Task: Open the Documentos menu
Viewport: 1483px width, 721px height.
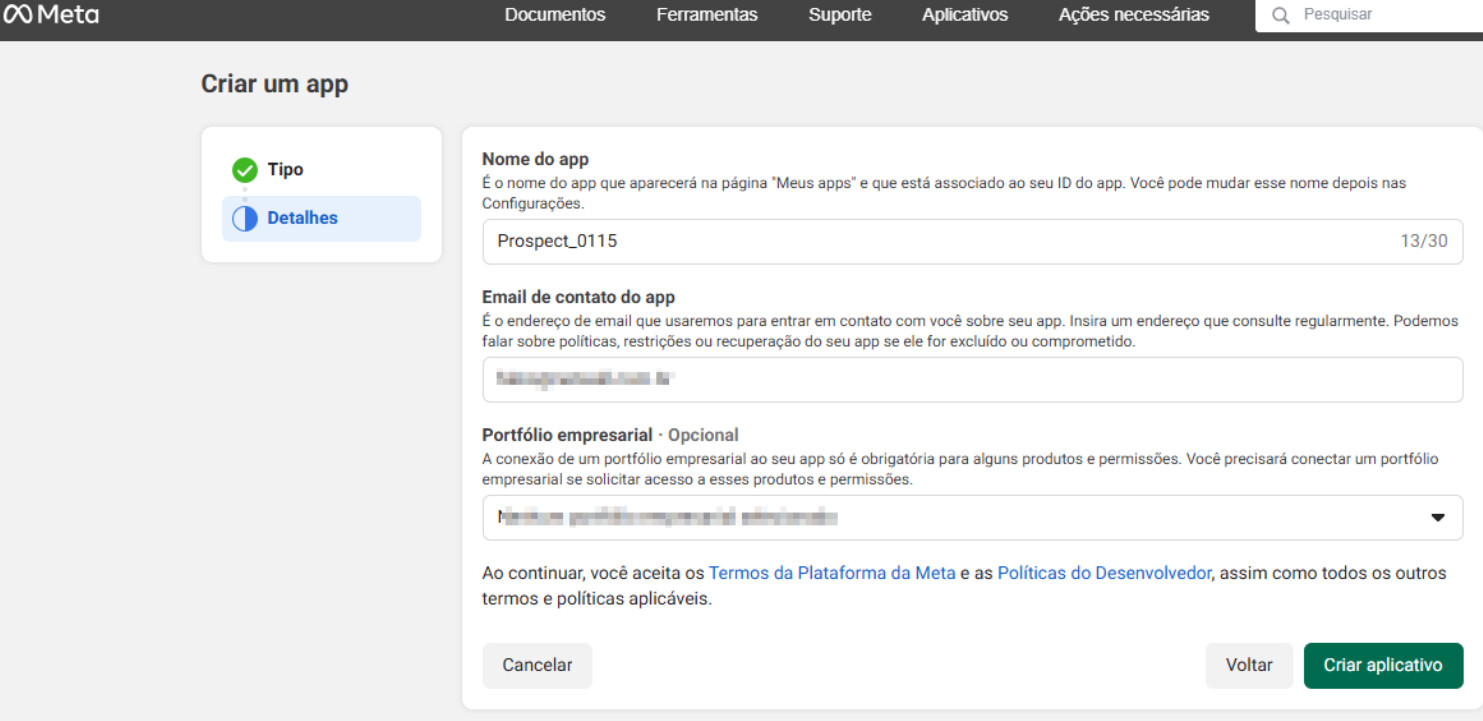Action: point(555,15)
